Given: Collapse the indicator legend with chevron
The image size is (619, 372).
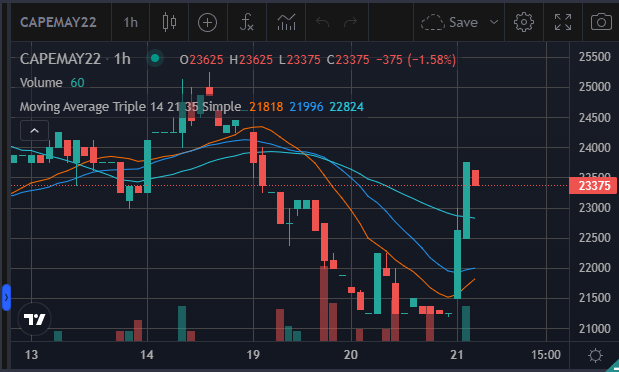Looking at the screenshot, I should [34, 131].
